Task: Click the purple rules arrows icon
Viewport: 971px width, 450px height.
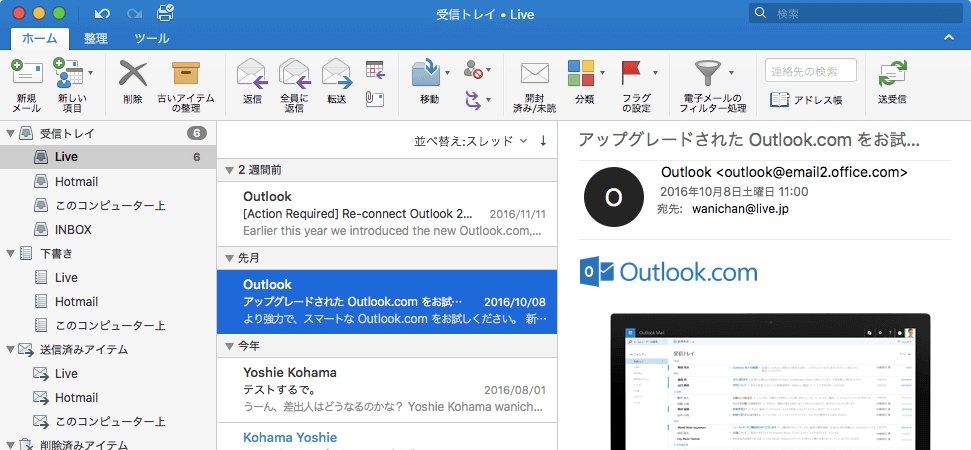Action: pyautogui.click(x=473, y=99)
